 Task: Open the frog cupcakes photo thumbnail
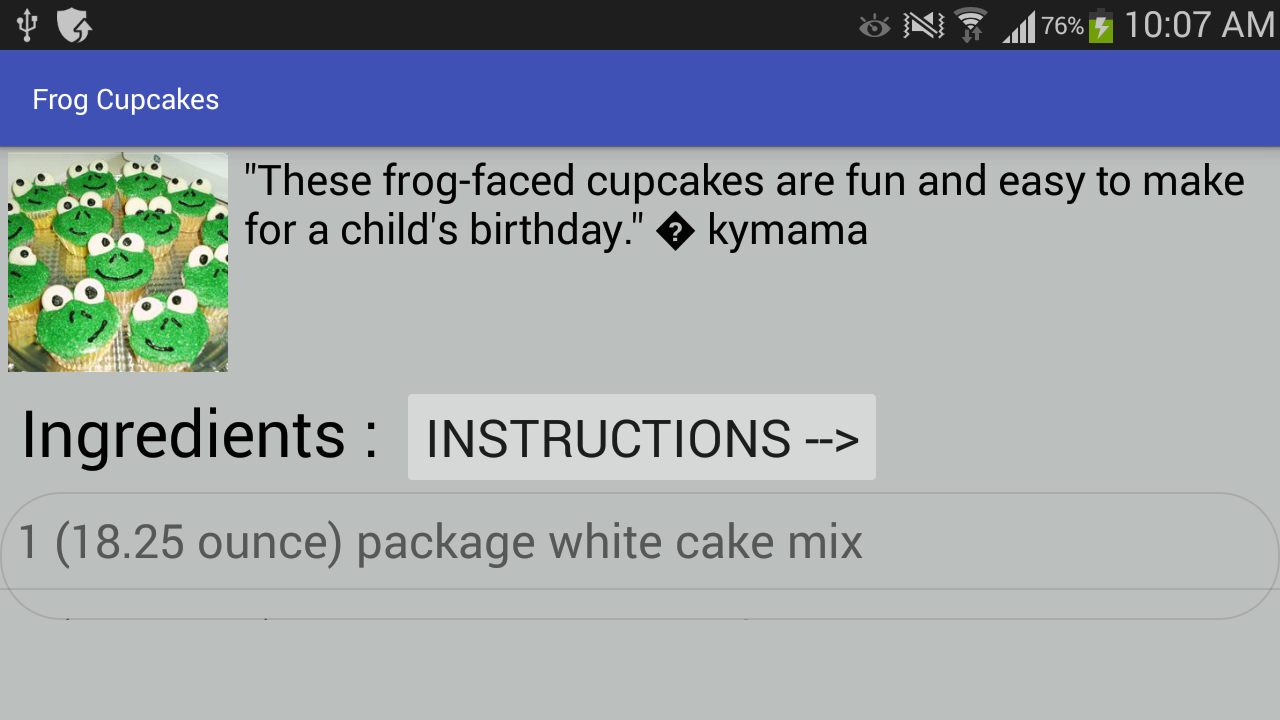click(x=118, y=262)
